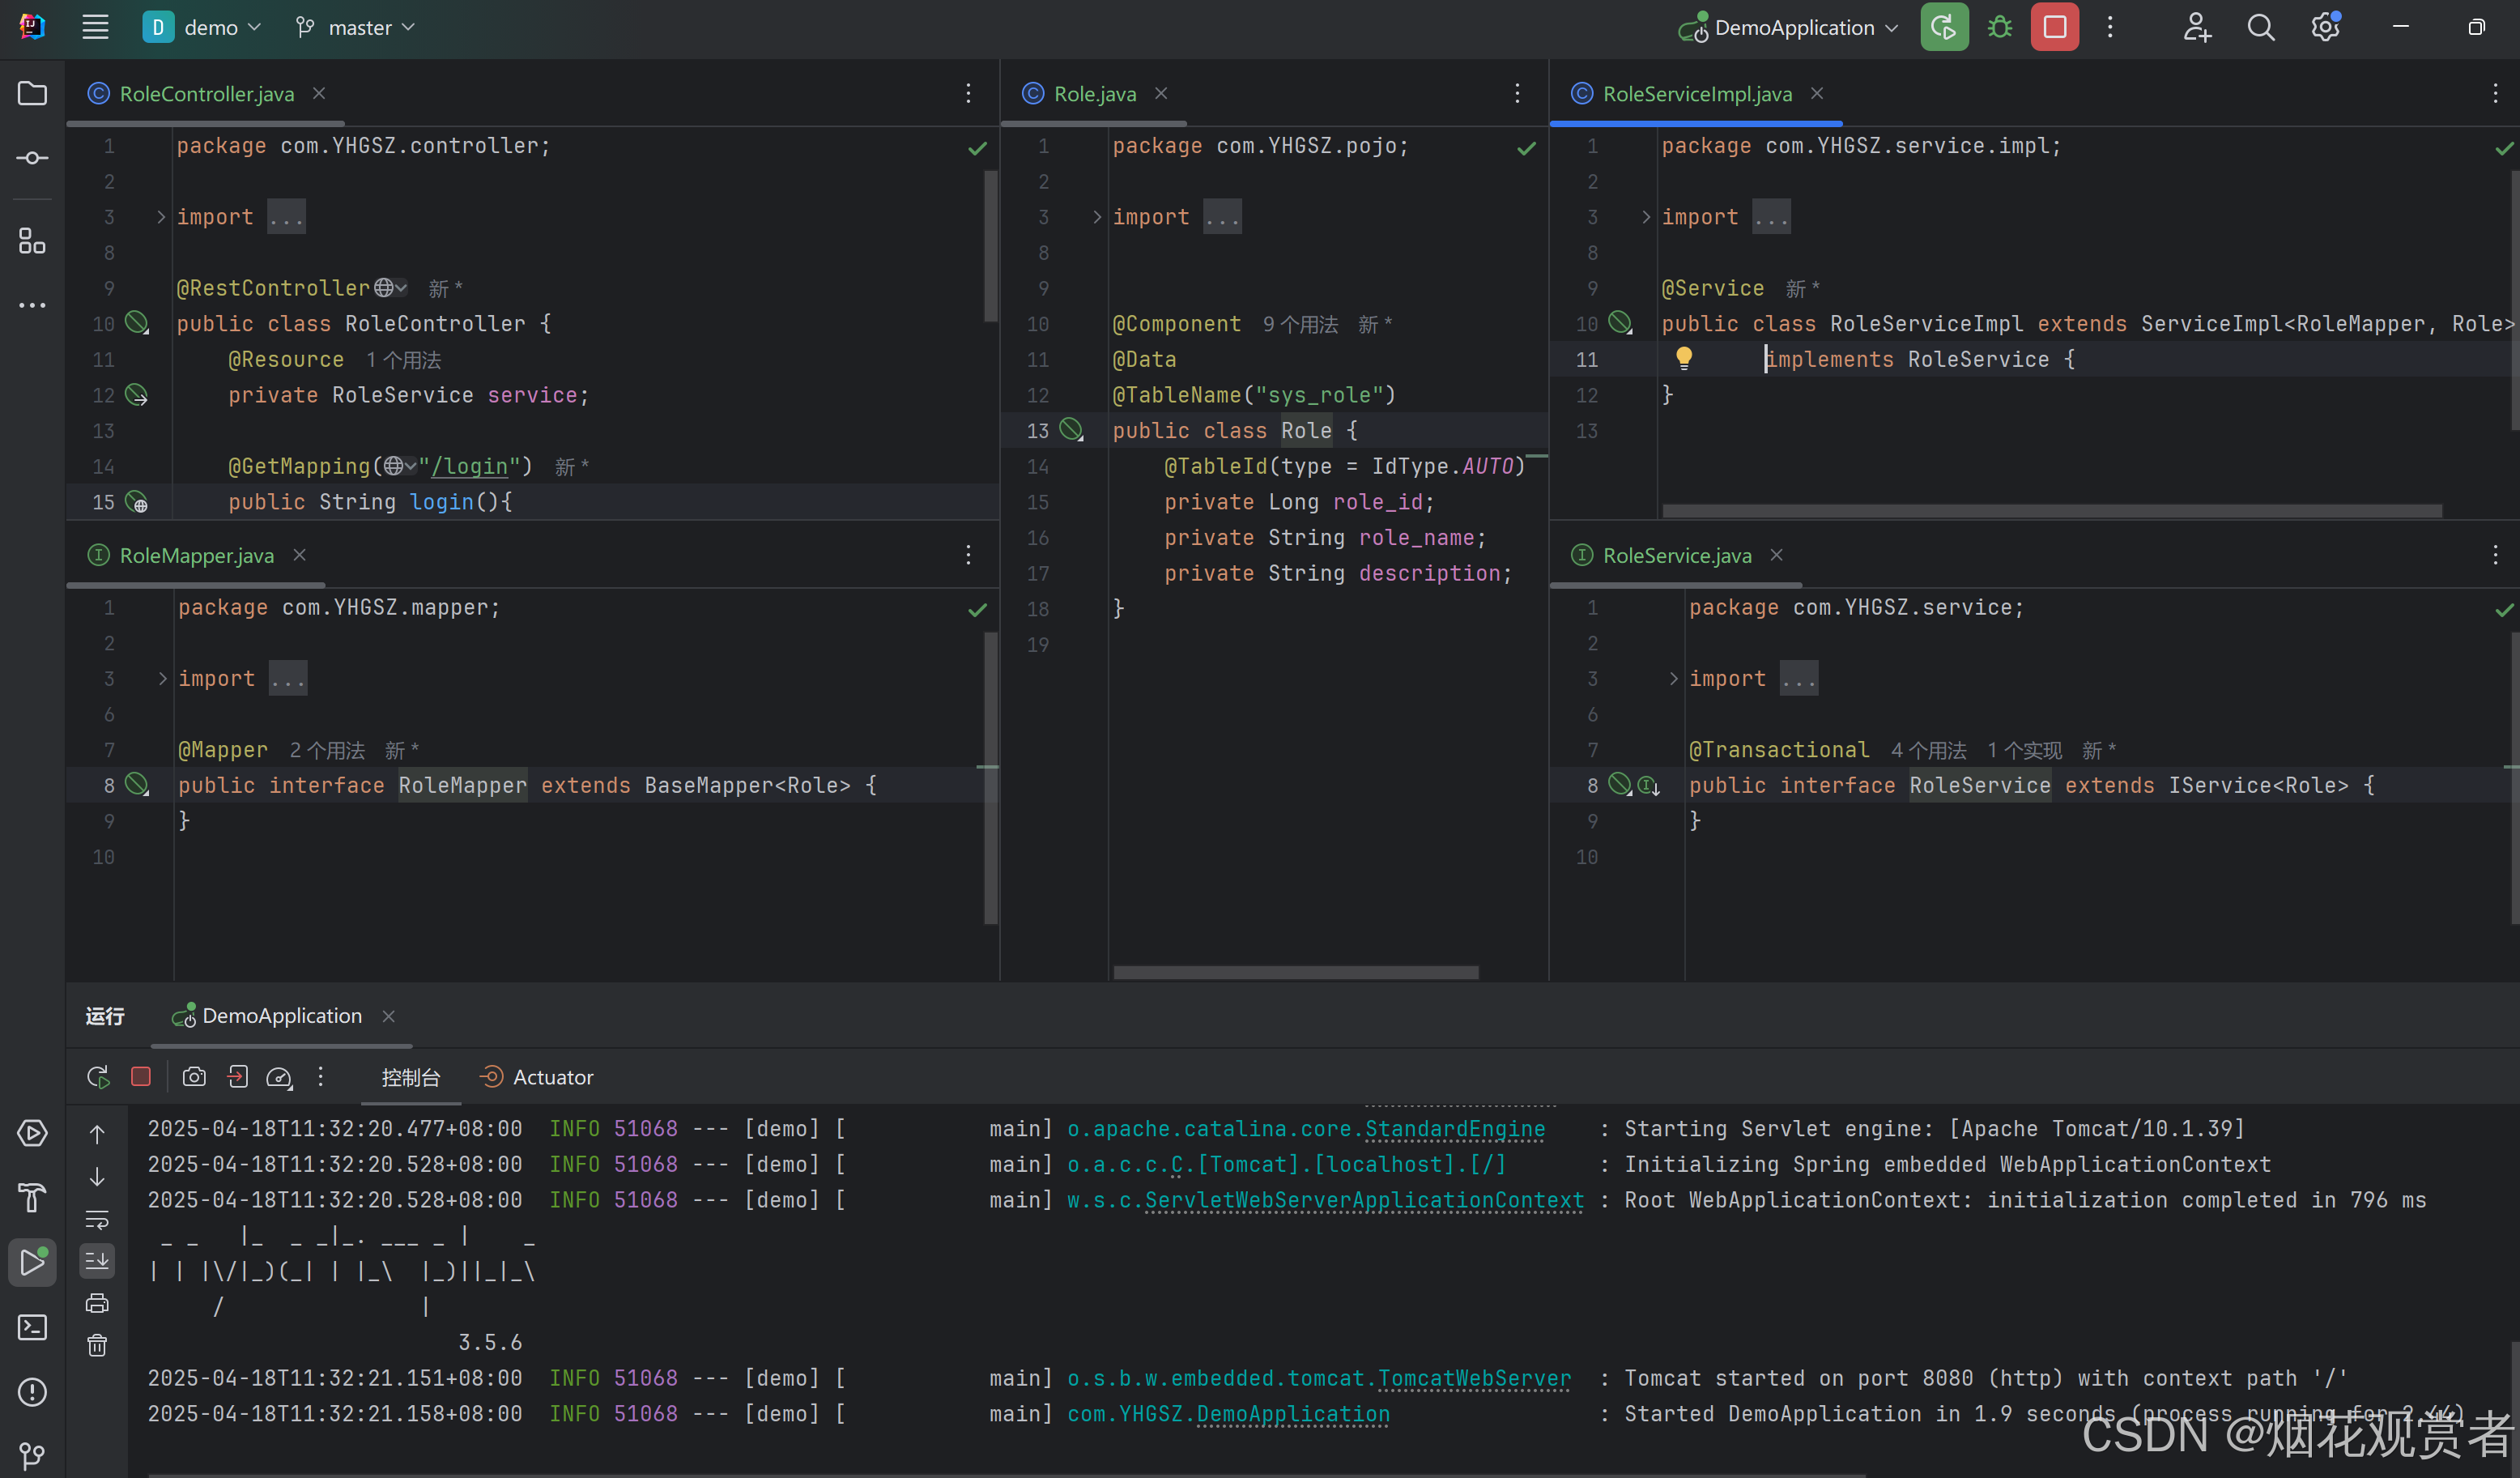Open the Commit tool window
The width and height of the screenshot is (2520, 1478).
pos(31,157)
